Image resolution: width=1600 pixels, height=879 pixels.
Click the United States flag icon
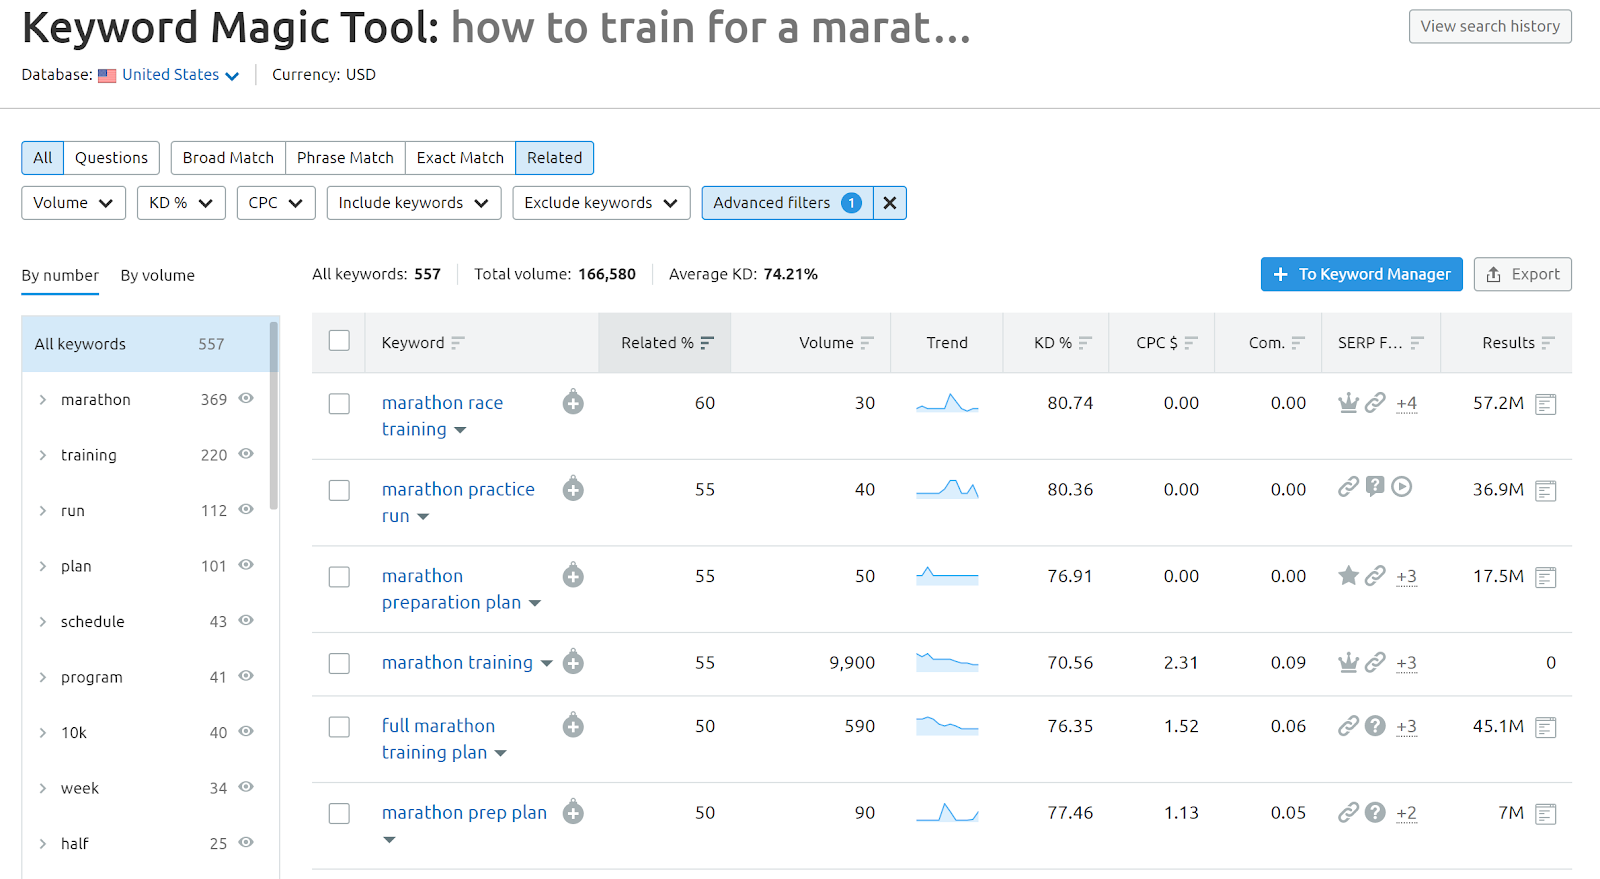107,75
